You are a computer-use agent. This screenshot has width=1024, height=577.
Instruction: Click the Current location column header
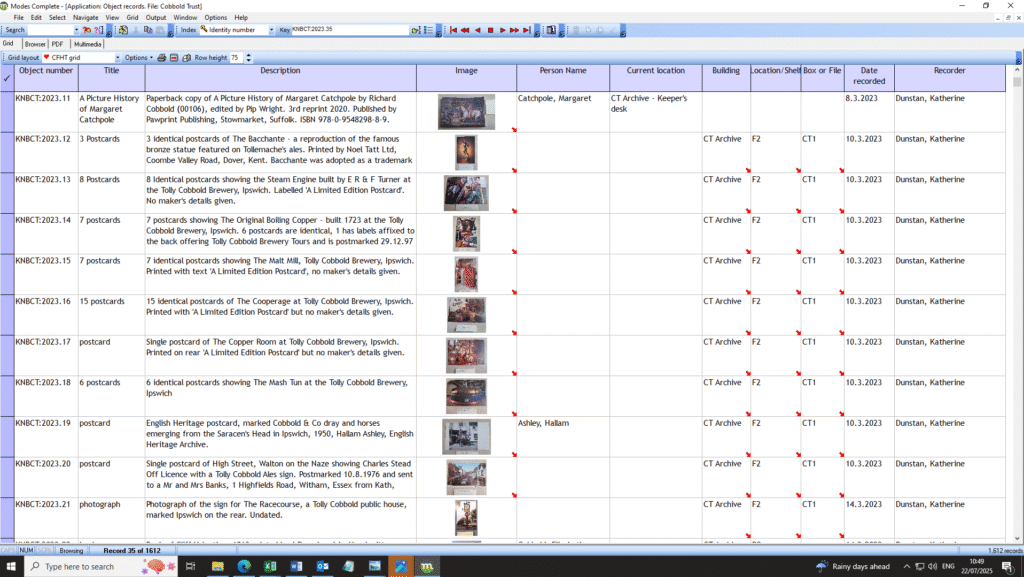(x=656, y=78)
